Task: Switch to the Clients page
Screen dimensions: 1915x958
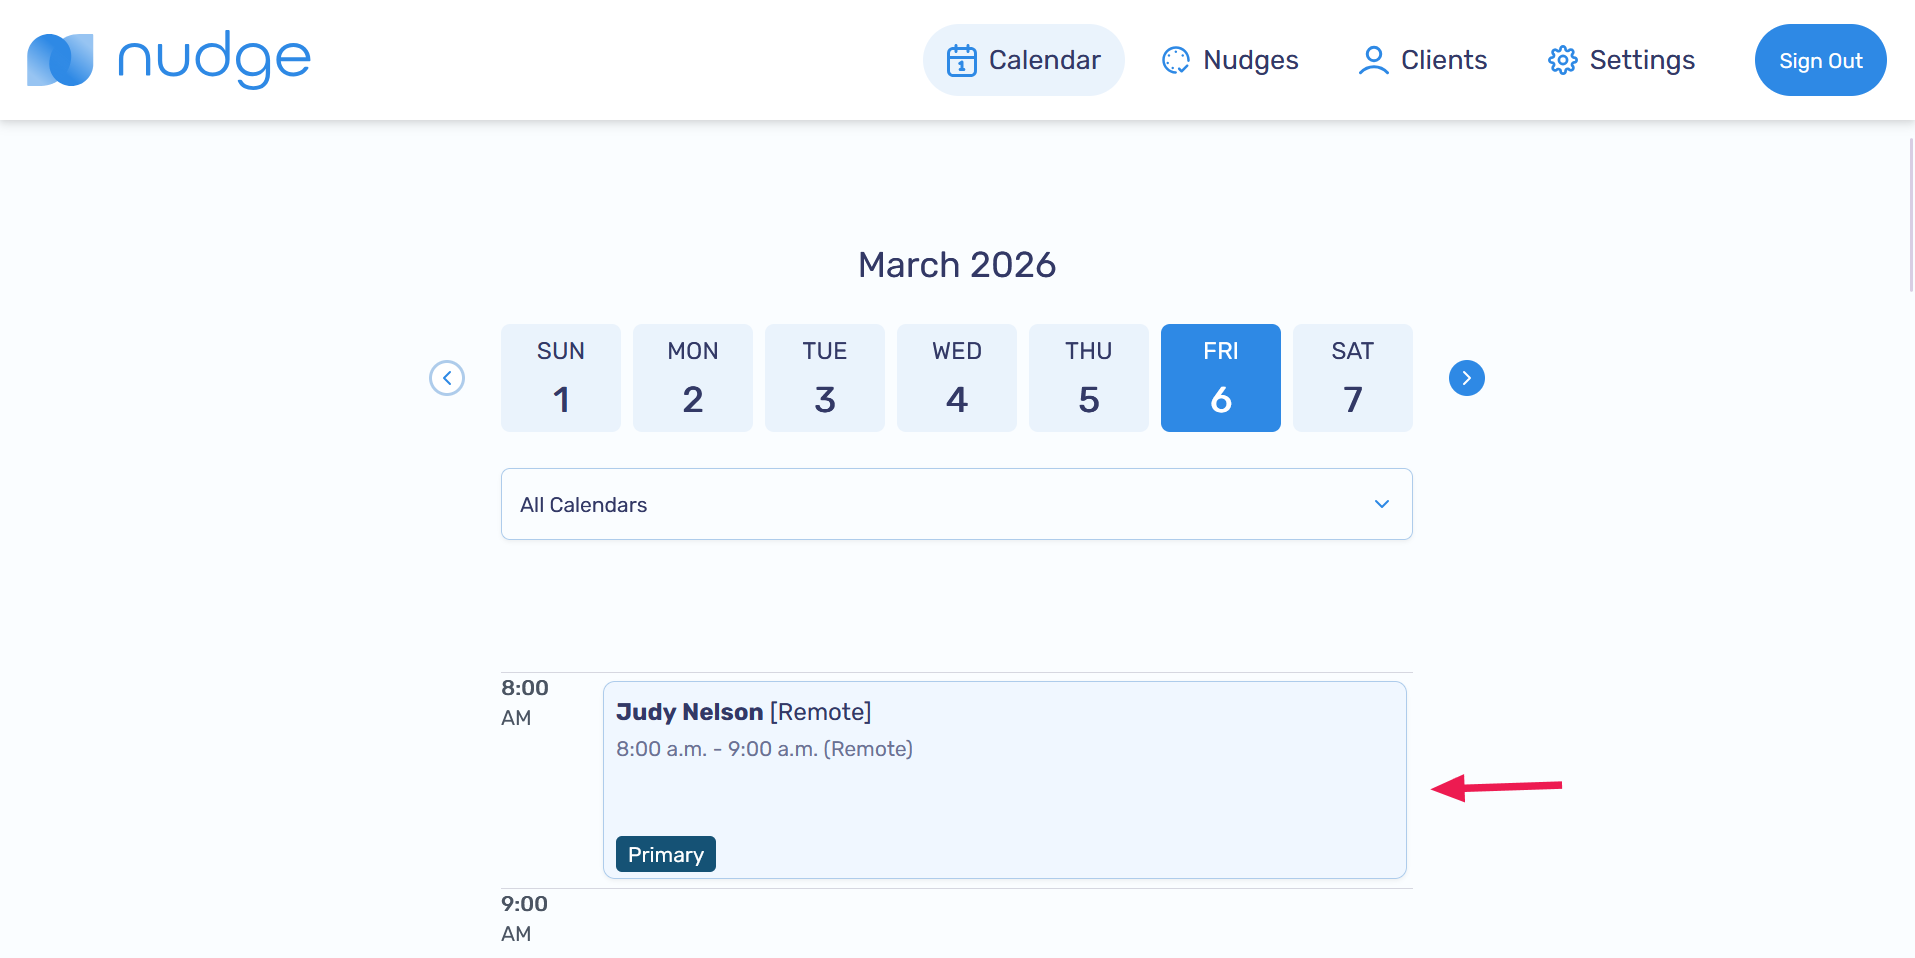Action: point(1422,60)
